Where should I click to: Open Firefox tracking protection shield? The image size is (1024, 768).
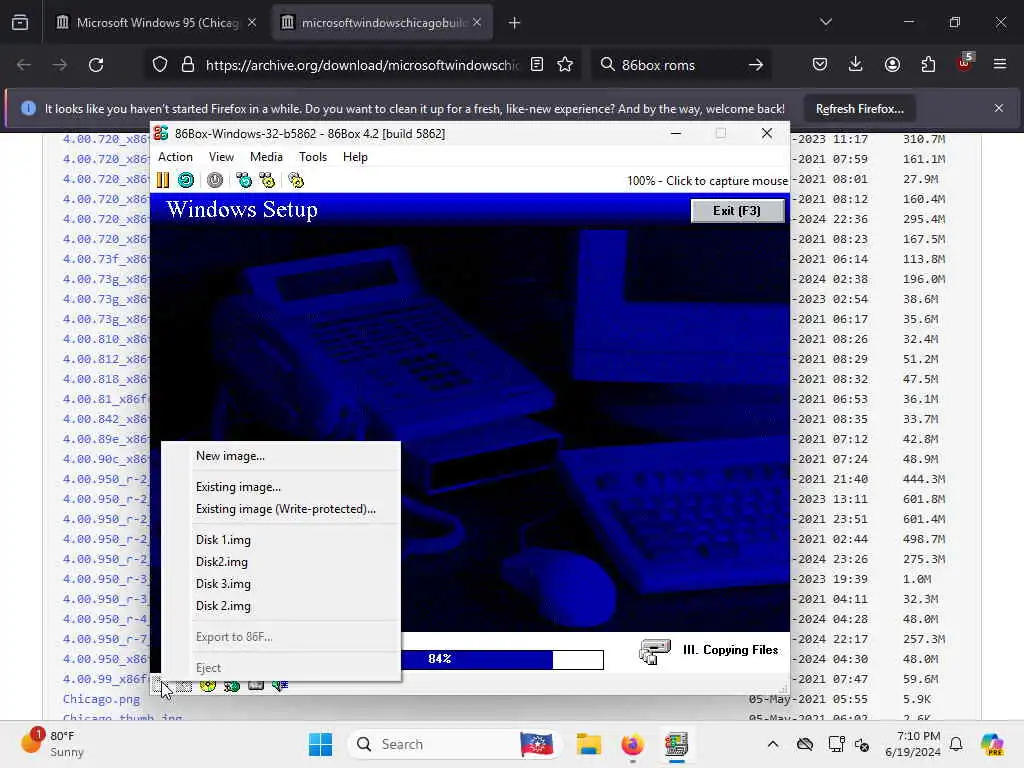point(160,65)
